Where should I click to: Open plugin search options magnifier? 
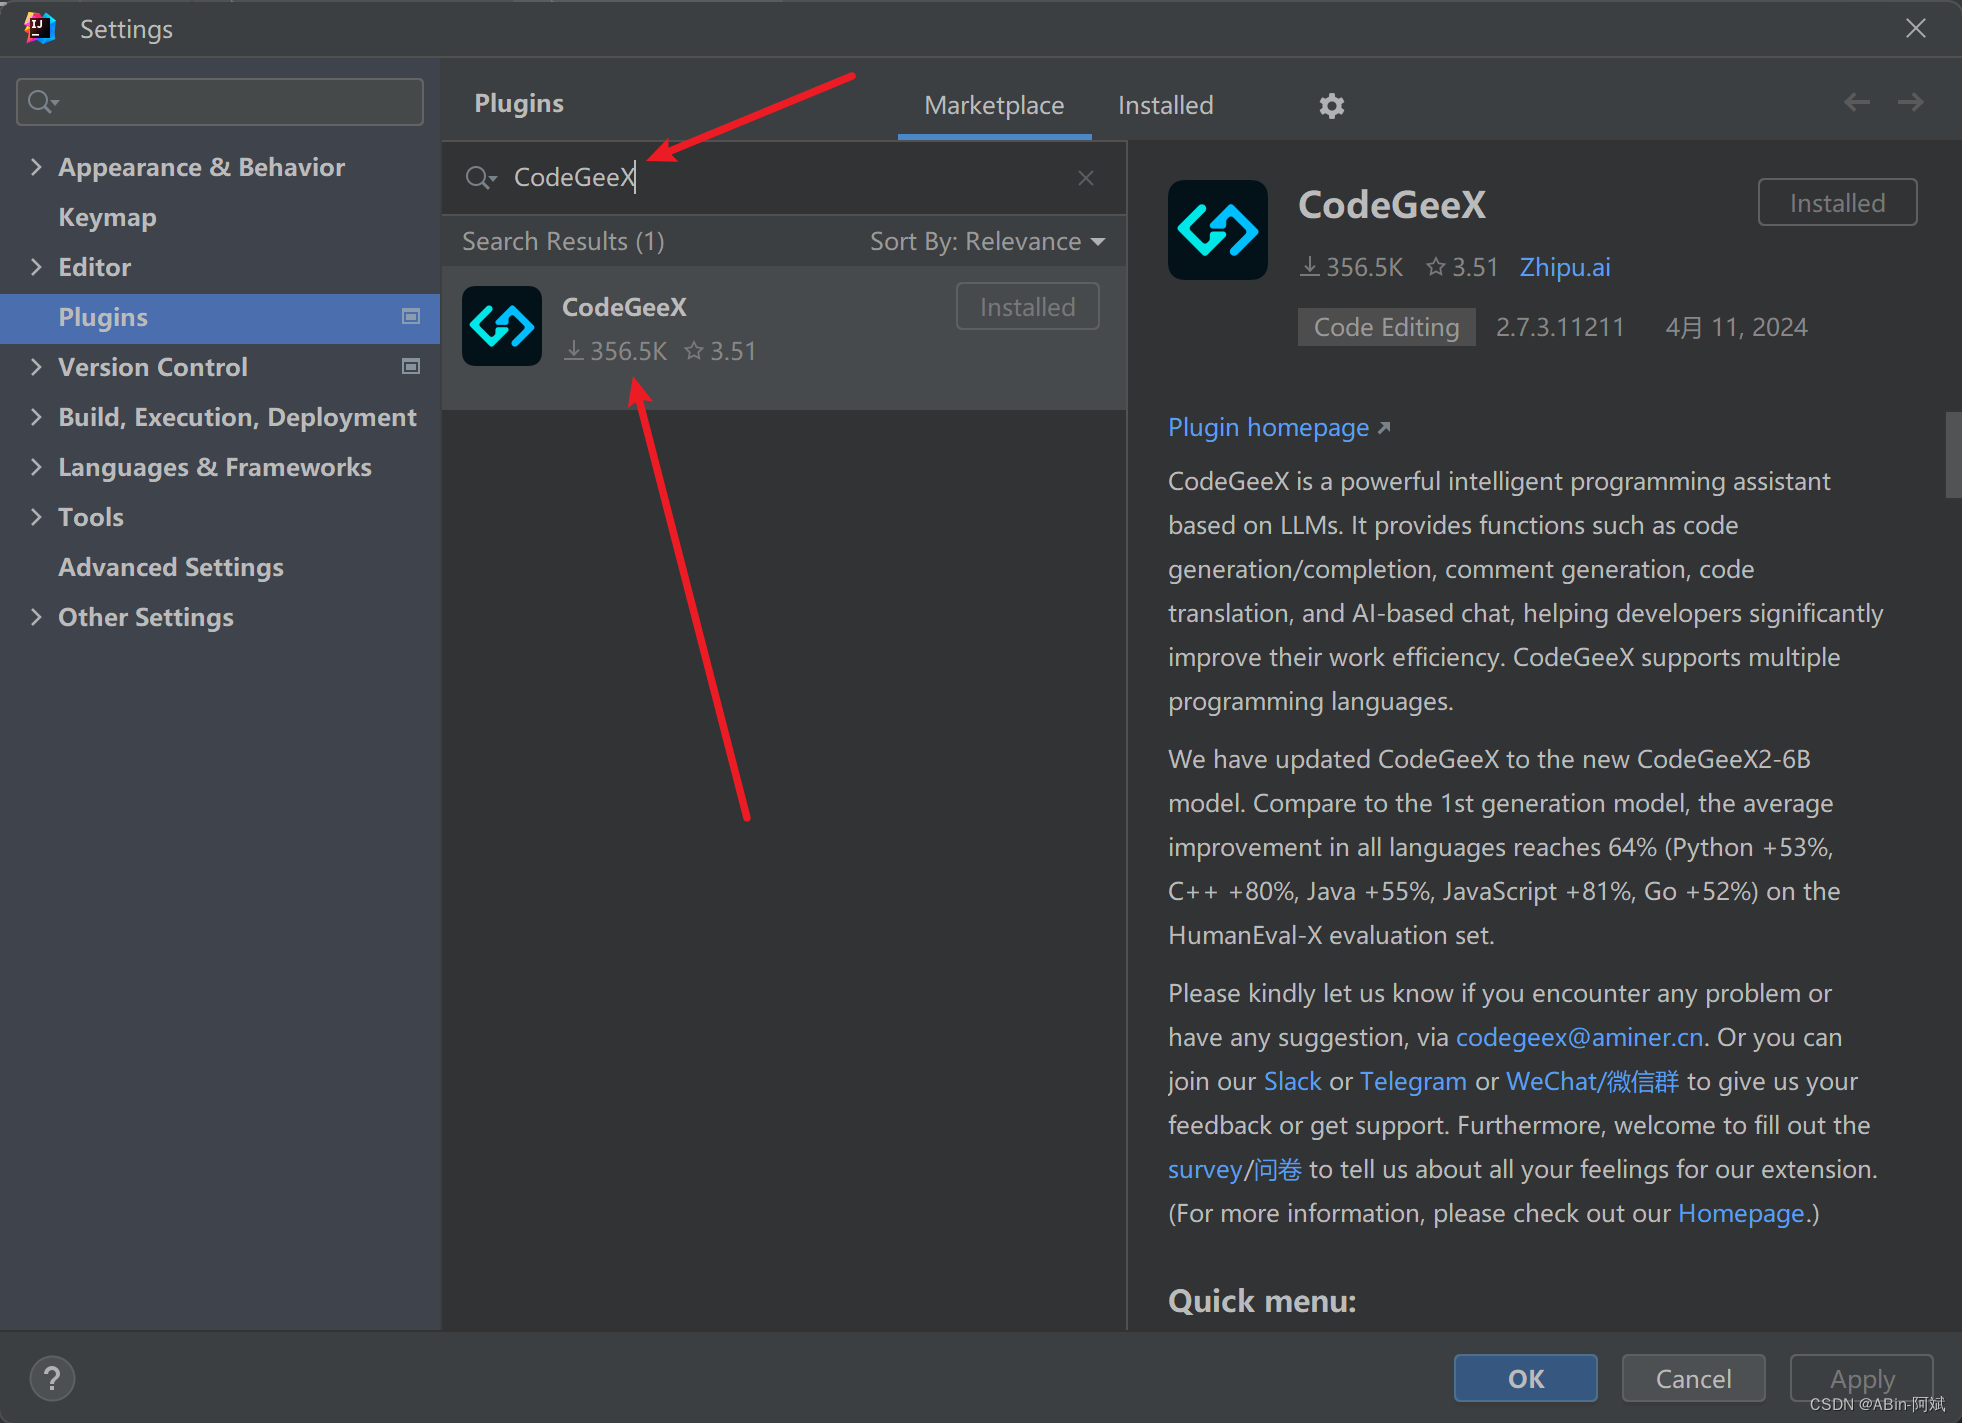pyautogui.click(x=480, y=178)
